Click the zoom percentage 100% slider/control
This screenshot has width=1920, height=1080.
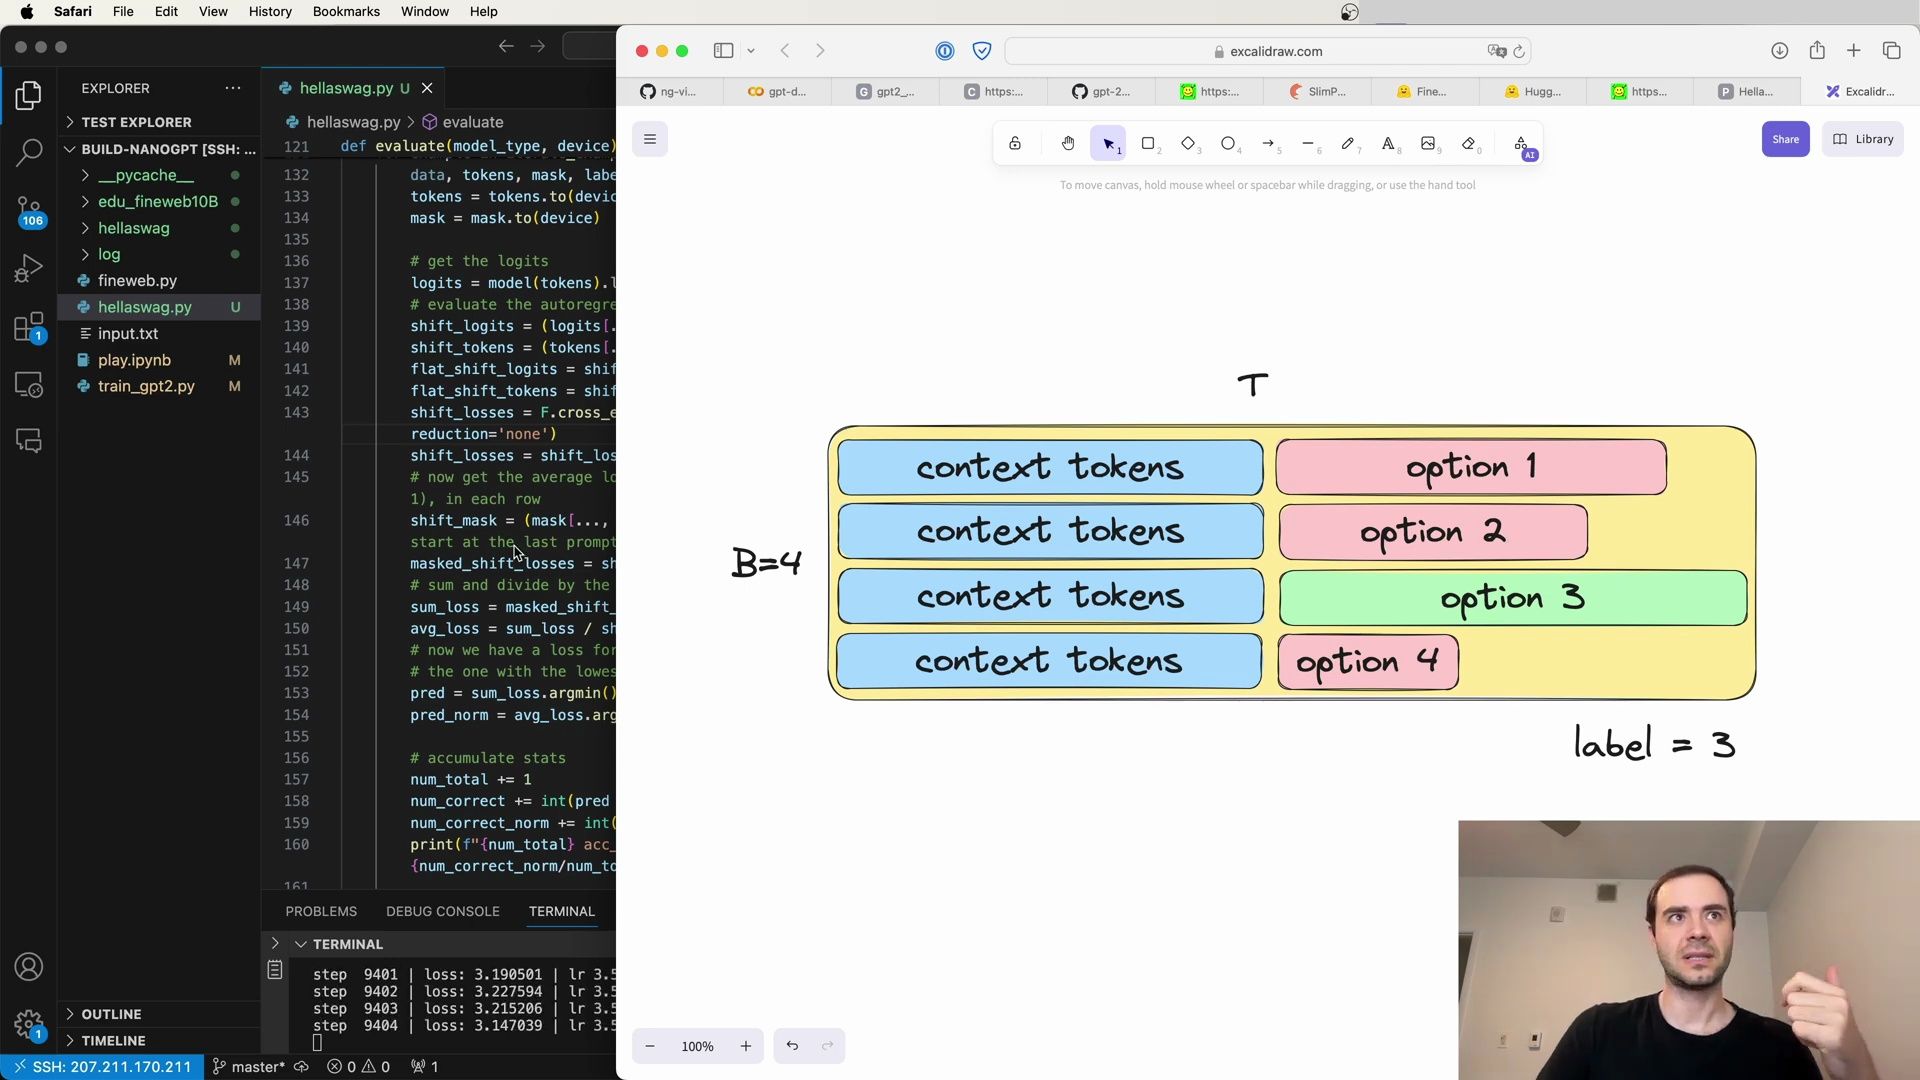(698, 1044)
